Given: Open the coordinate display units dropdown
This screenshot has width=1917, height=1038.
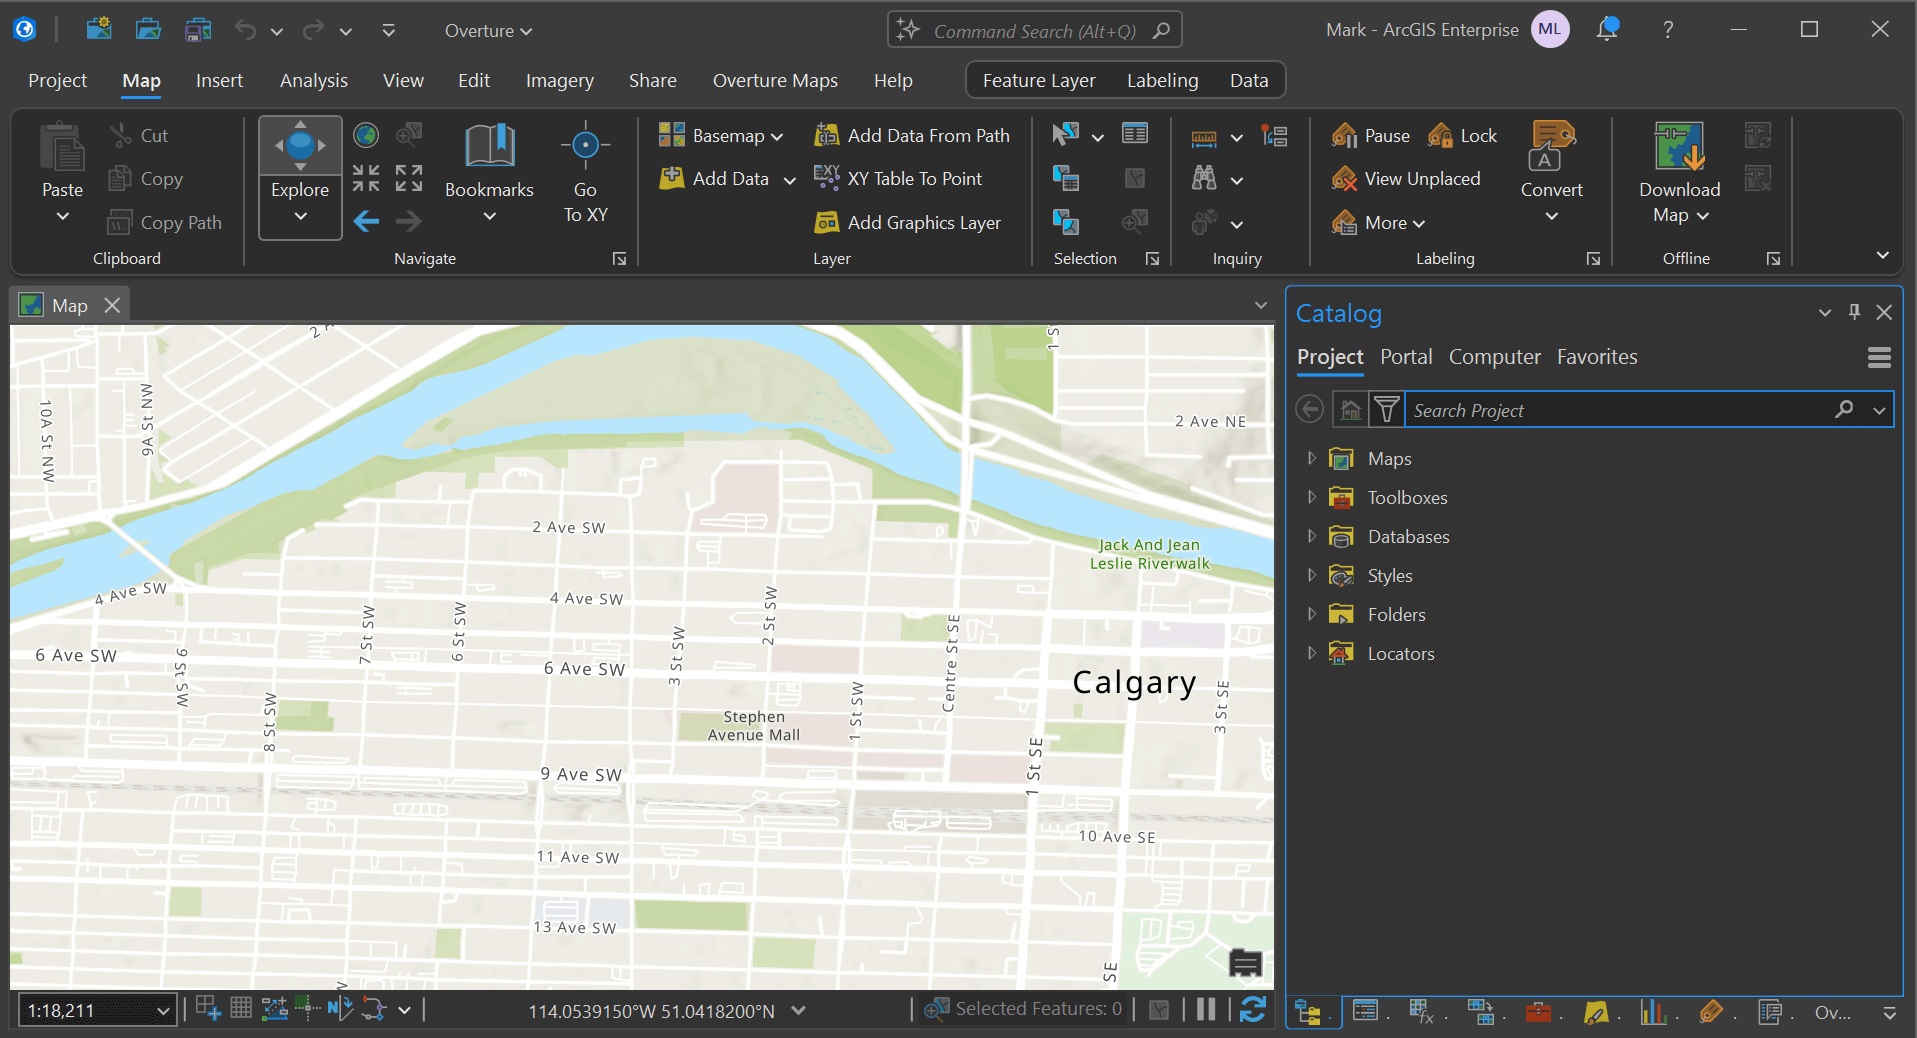Looking at the screenshot, I should pyautogui.click(x=798, y=1010).
